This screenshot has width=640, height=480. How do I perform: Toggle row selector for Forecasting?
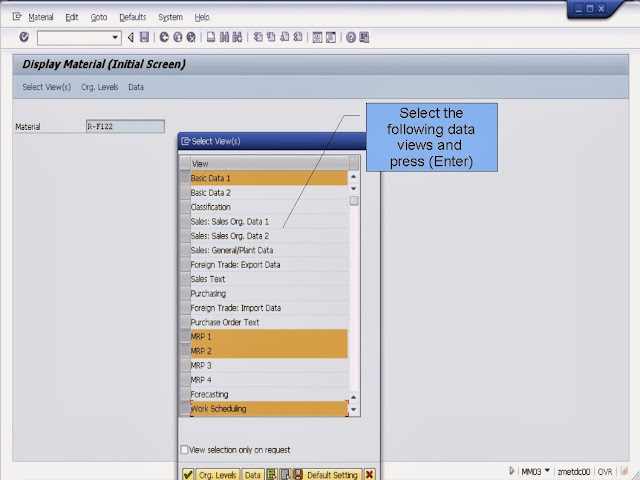185,394
